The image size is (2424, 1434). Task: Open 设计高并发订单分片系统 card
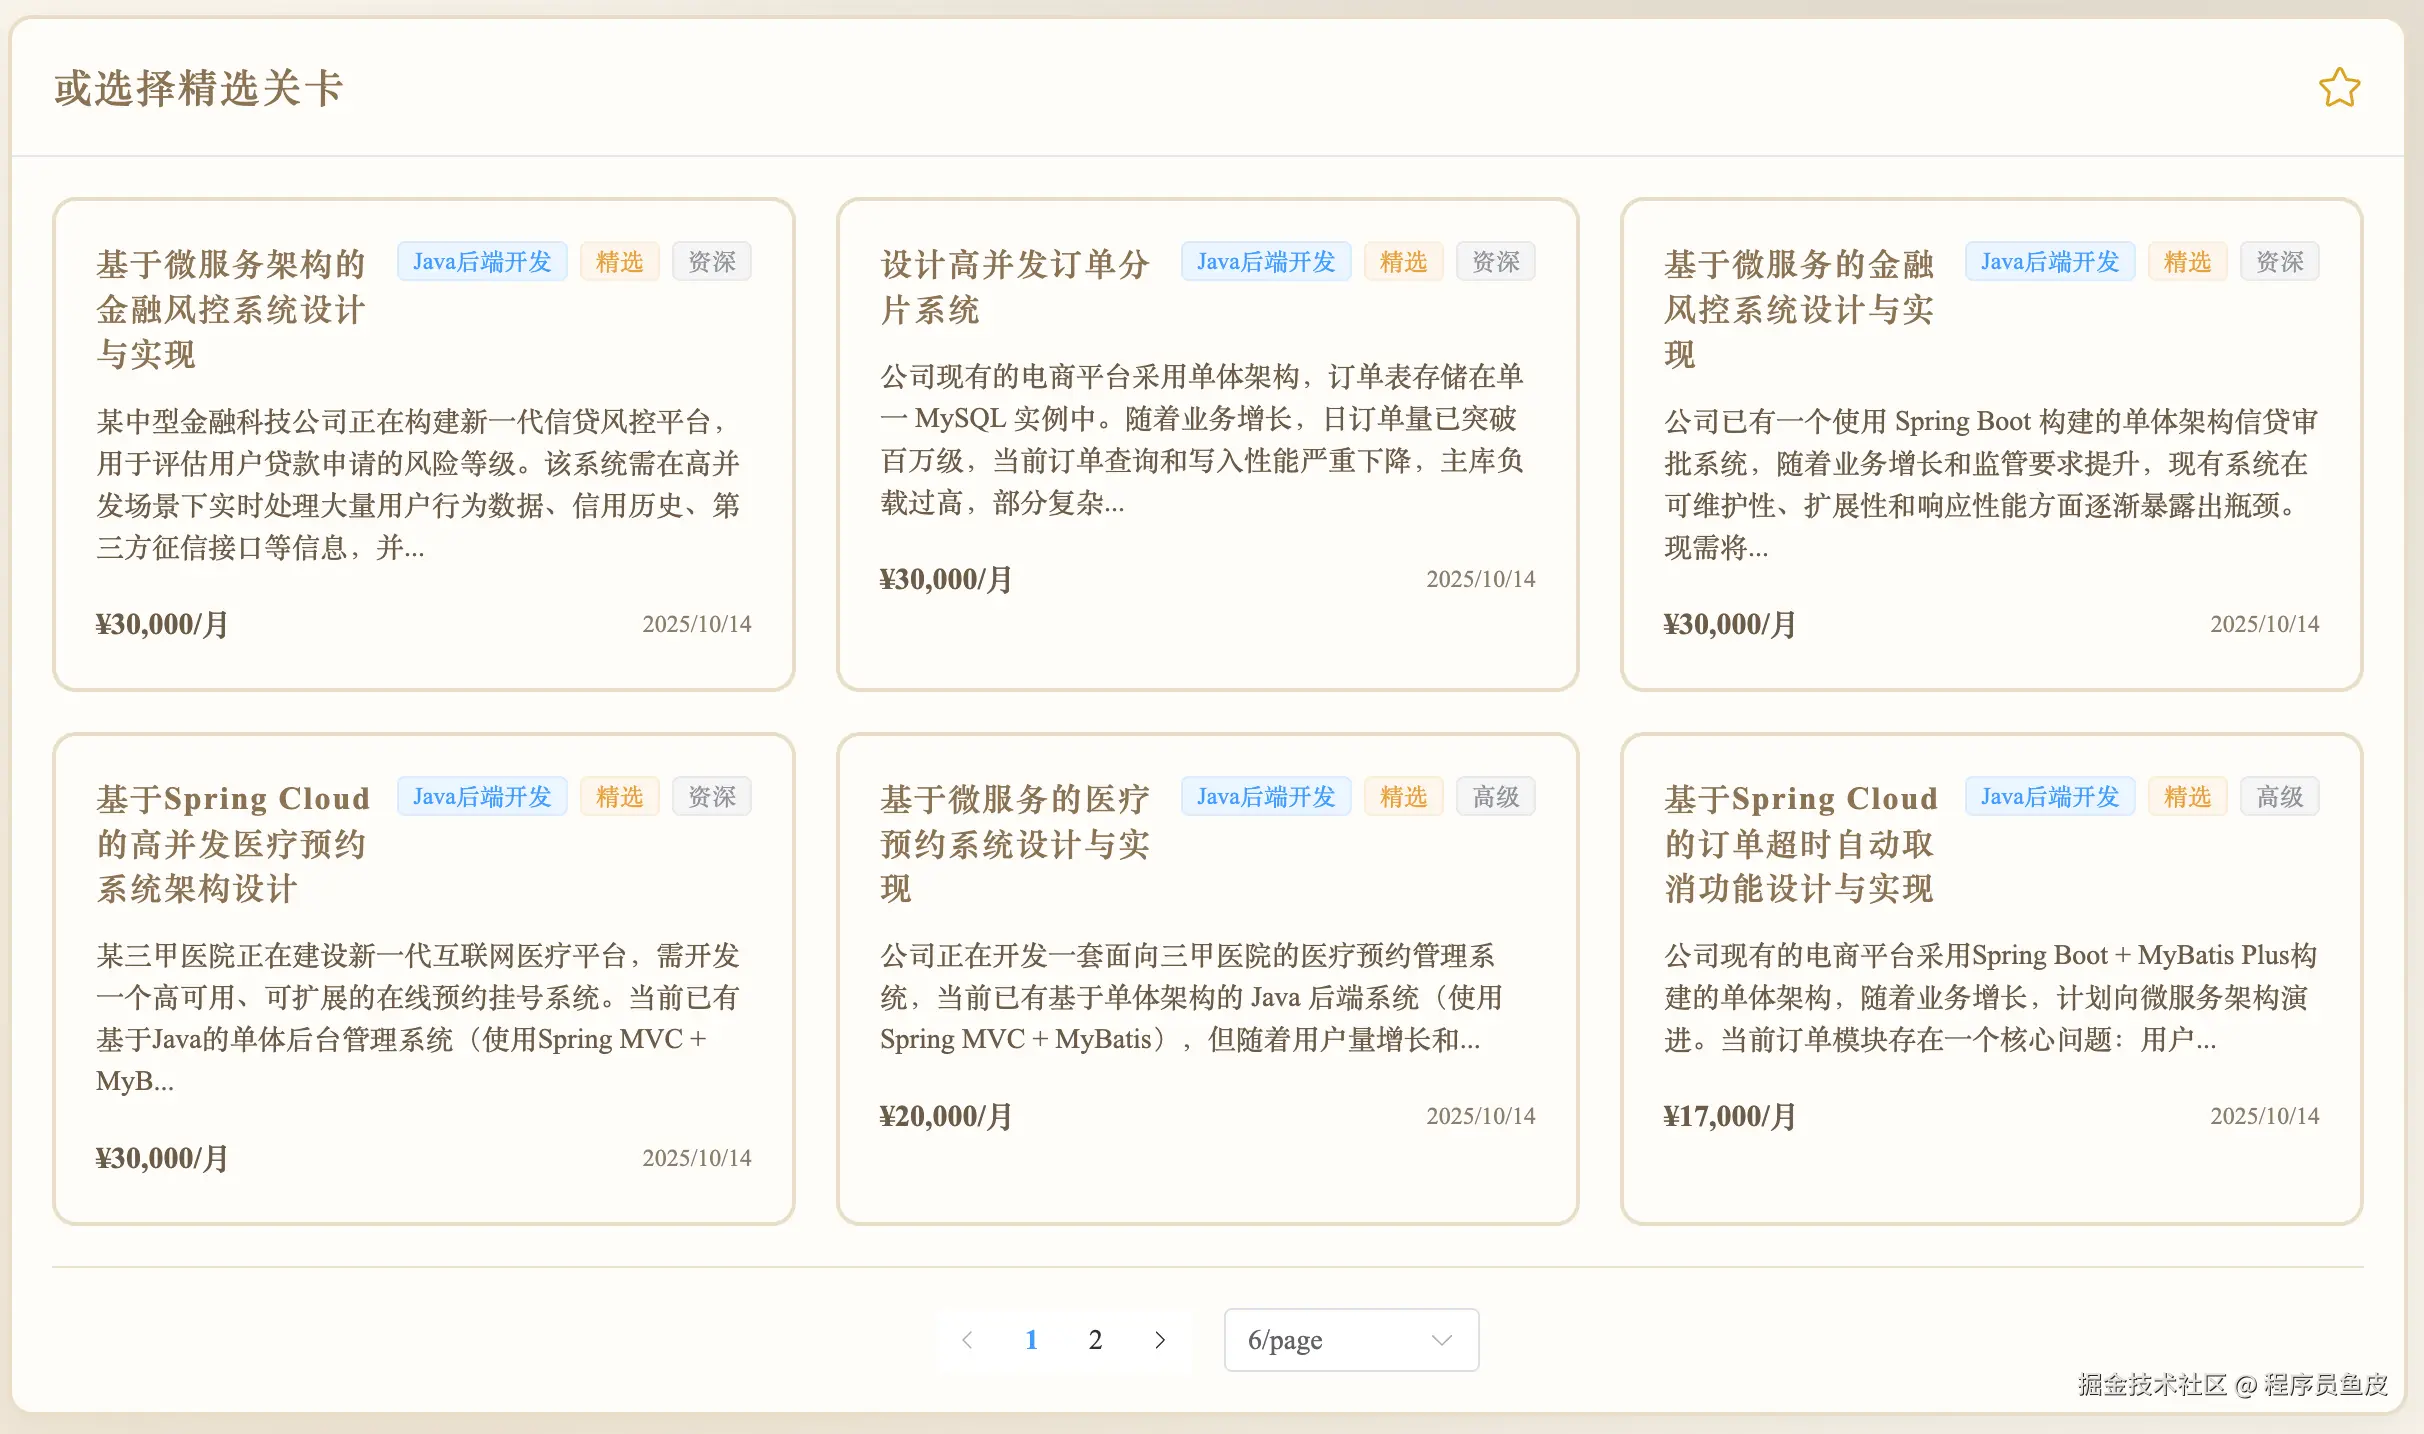click(x=1014, y=287)
